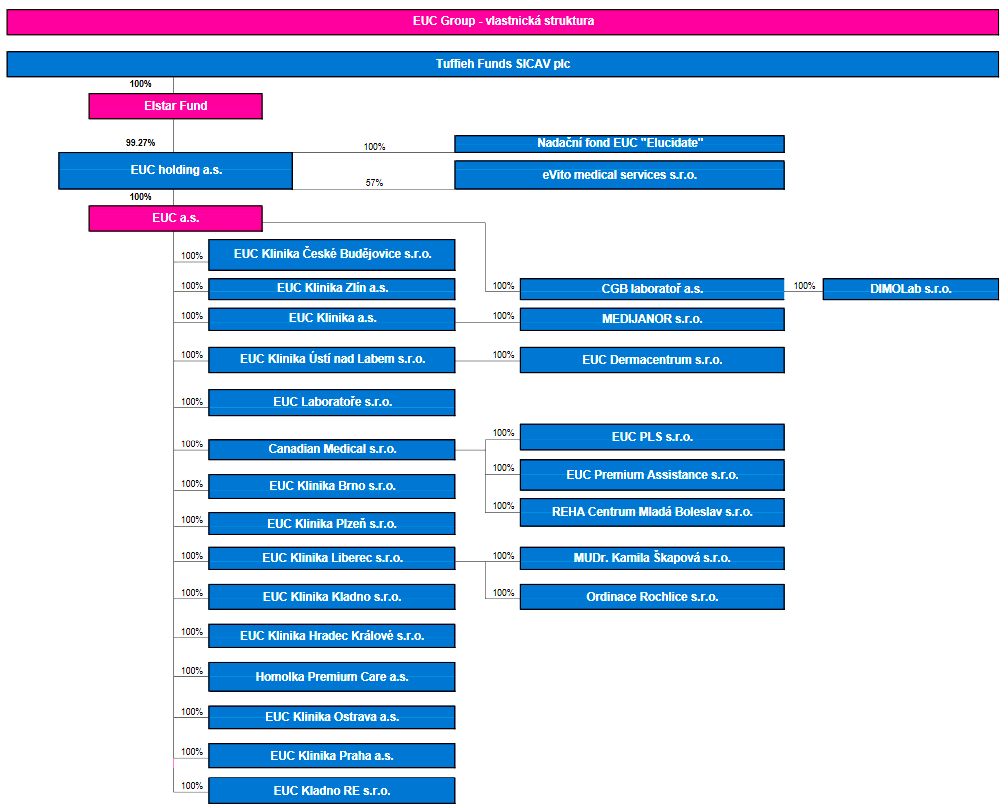Select MUDr. Kamila Škapová s.r.o. box
The height and width of the screenshot is (808, 1008).
pyautogui.click(x=652, y=558)
